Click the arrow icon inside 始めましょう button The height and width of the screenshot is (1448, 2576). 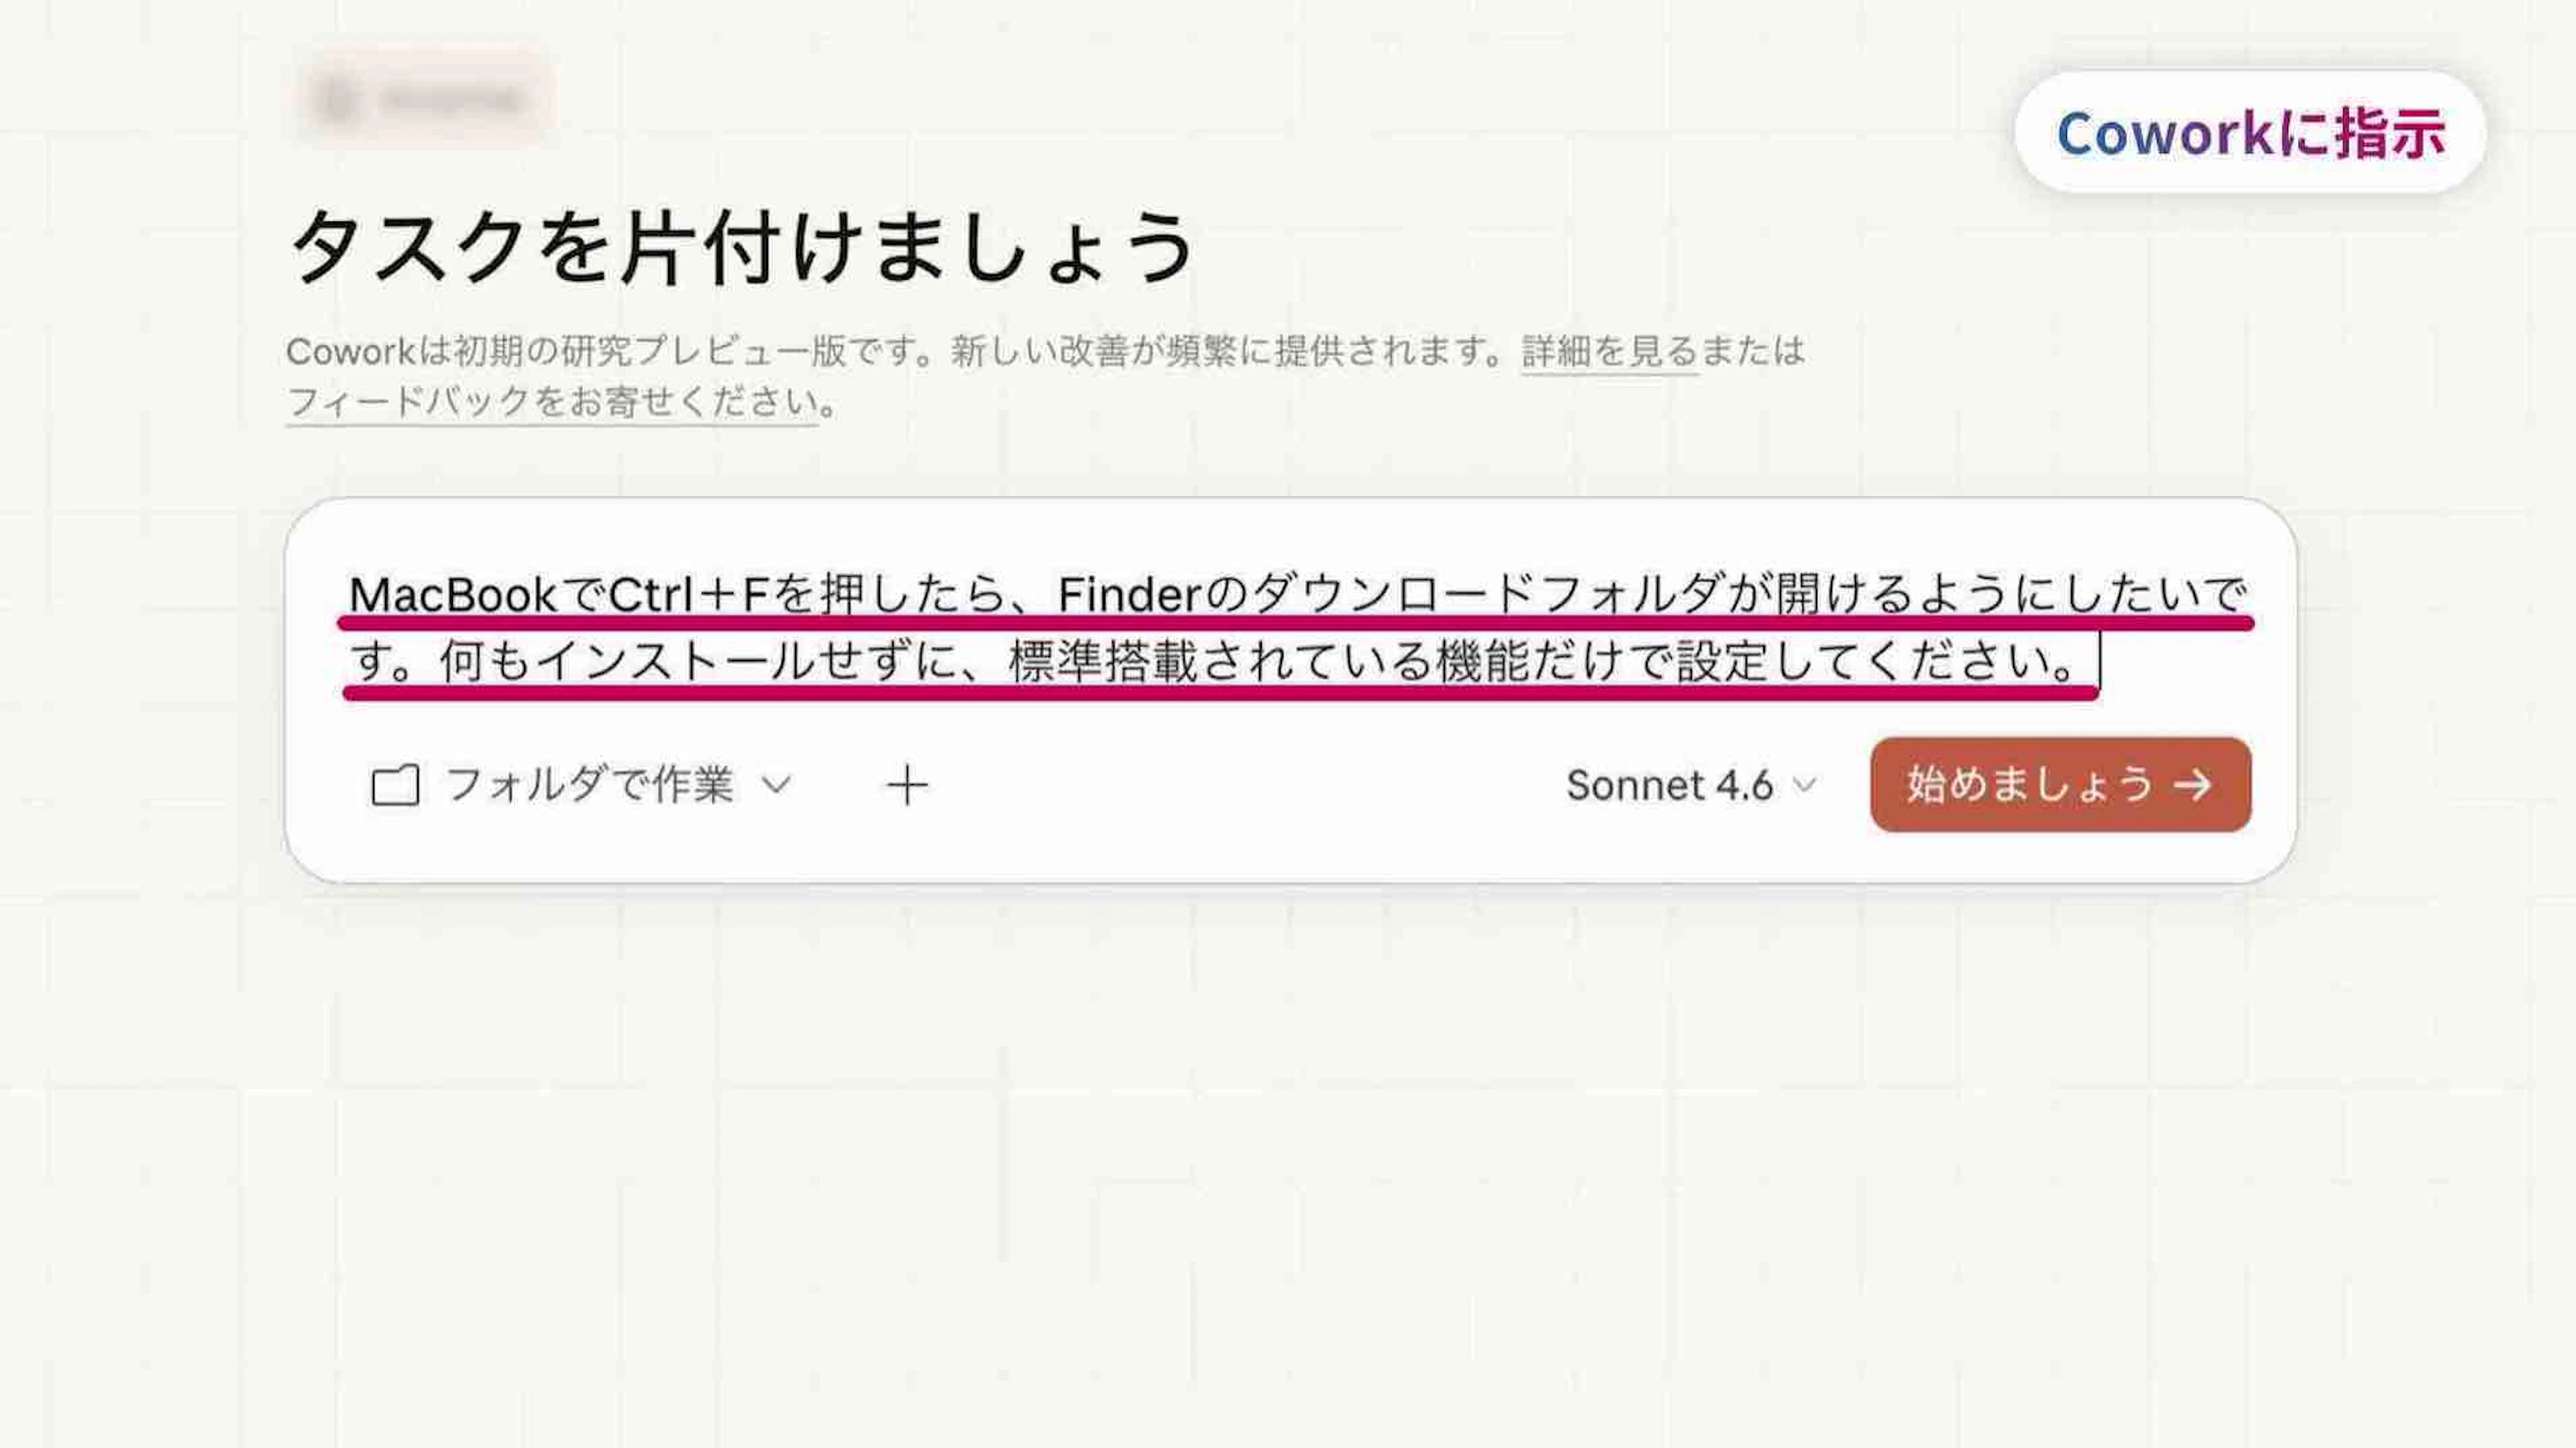click(x=2192, y=786)
